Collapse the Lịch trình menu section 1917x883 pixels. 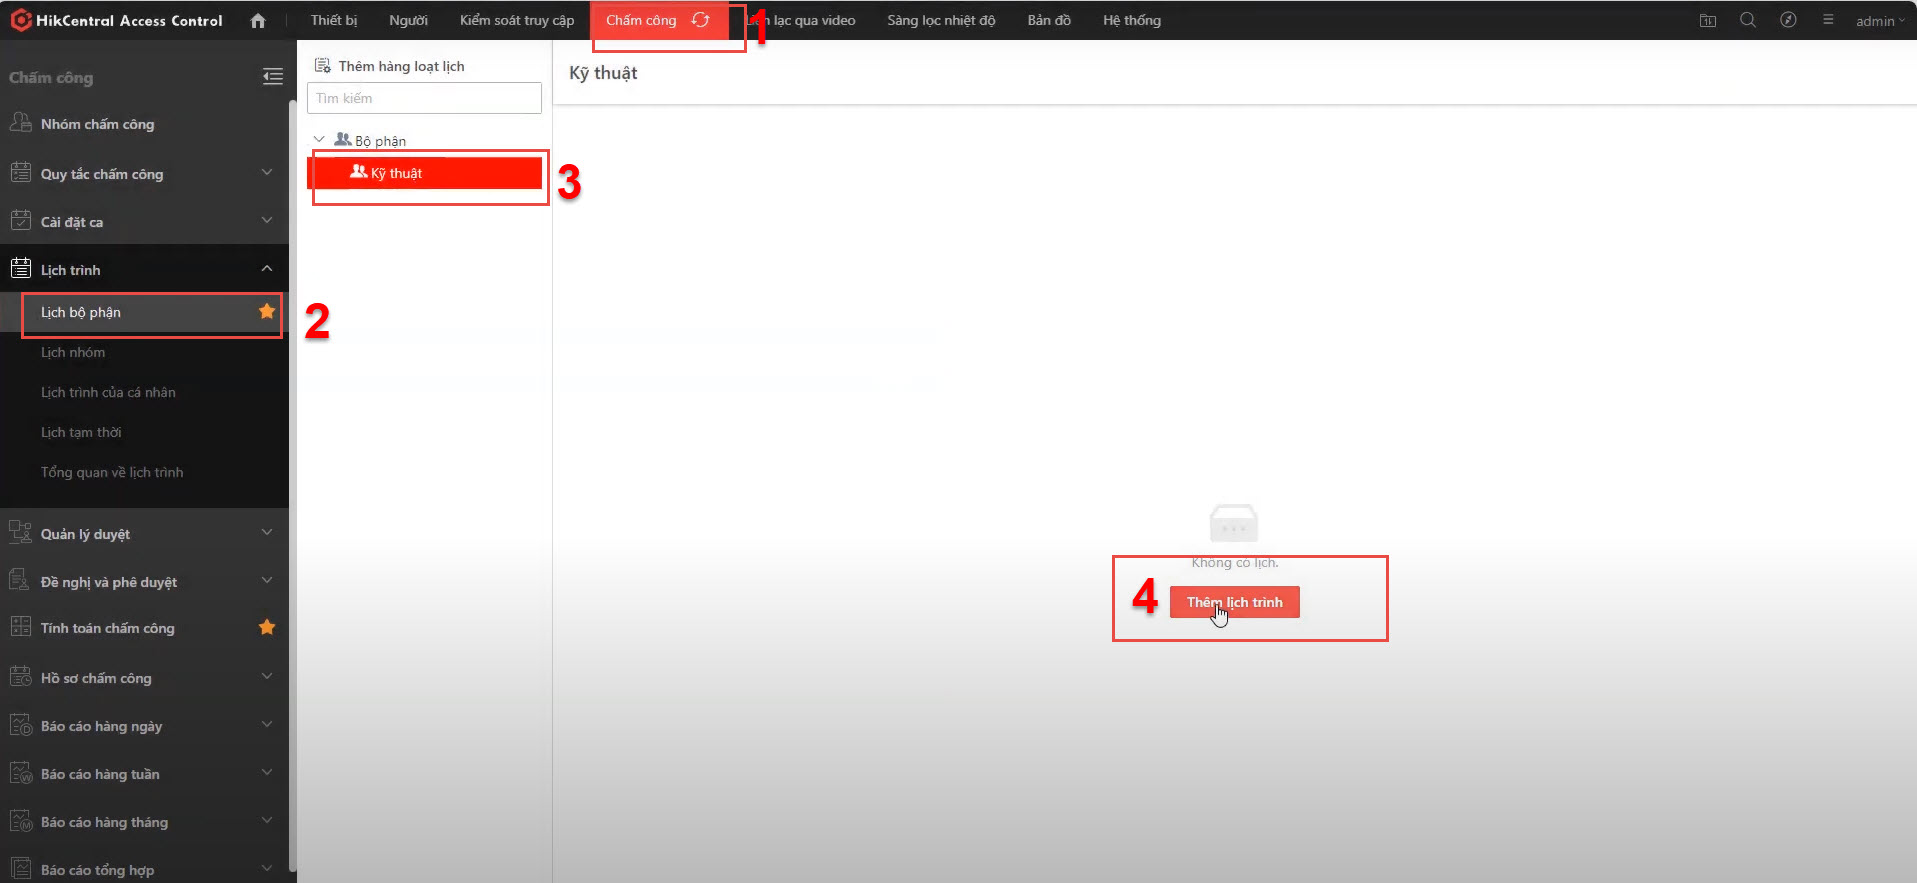[267, 269]
